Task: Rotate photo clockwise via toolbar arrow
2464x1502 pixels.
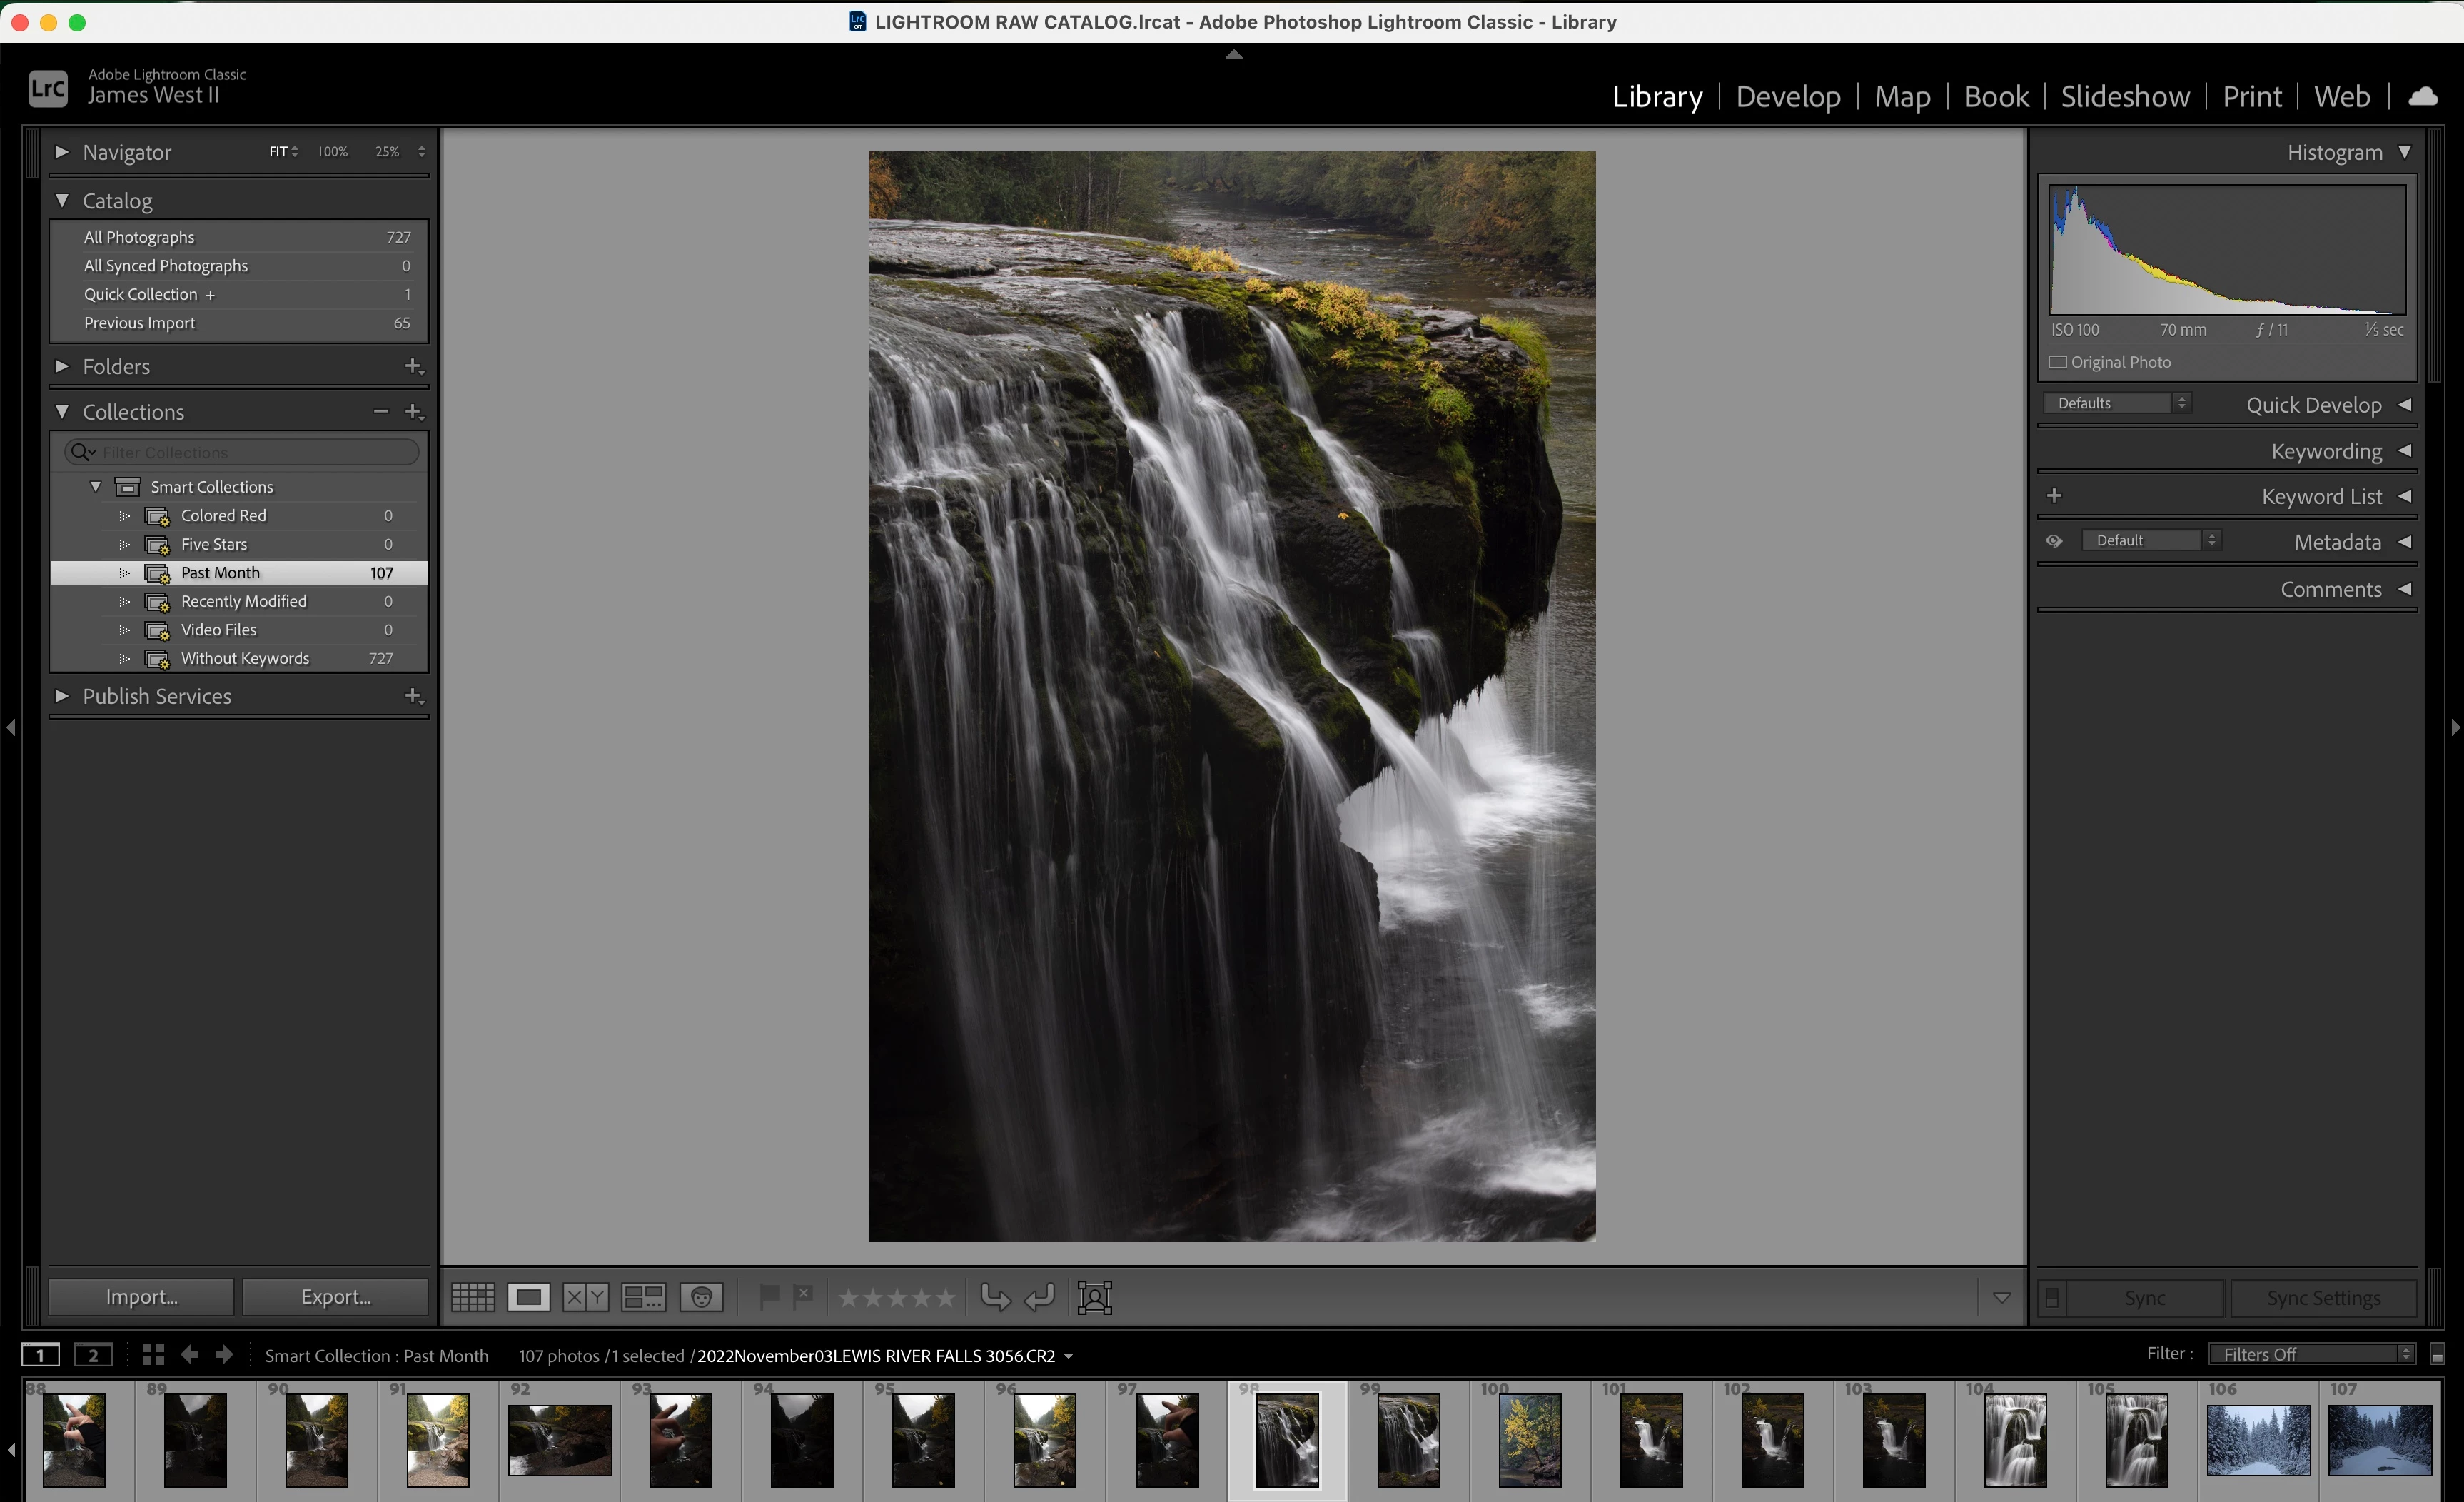Action: [1040, 1297]
